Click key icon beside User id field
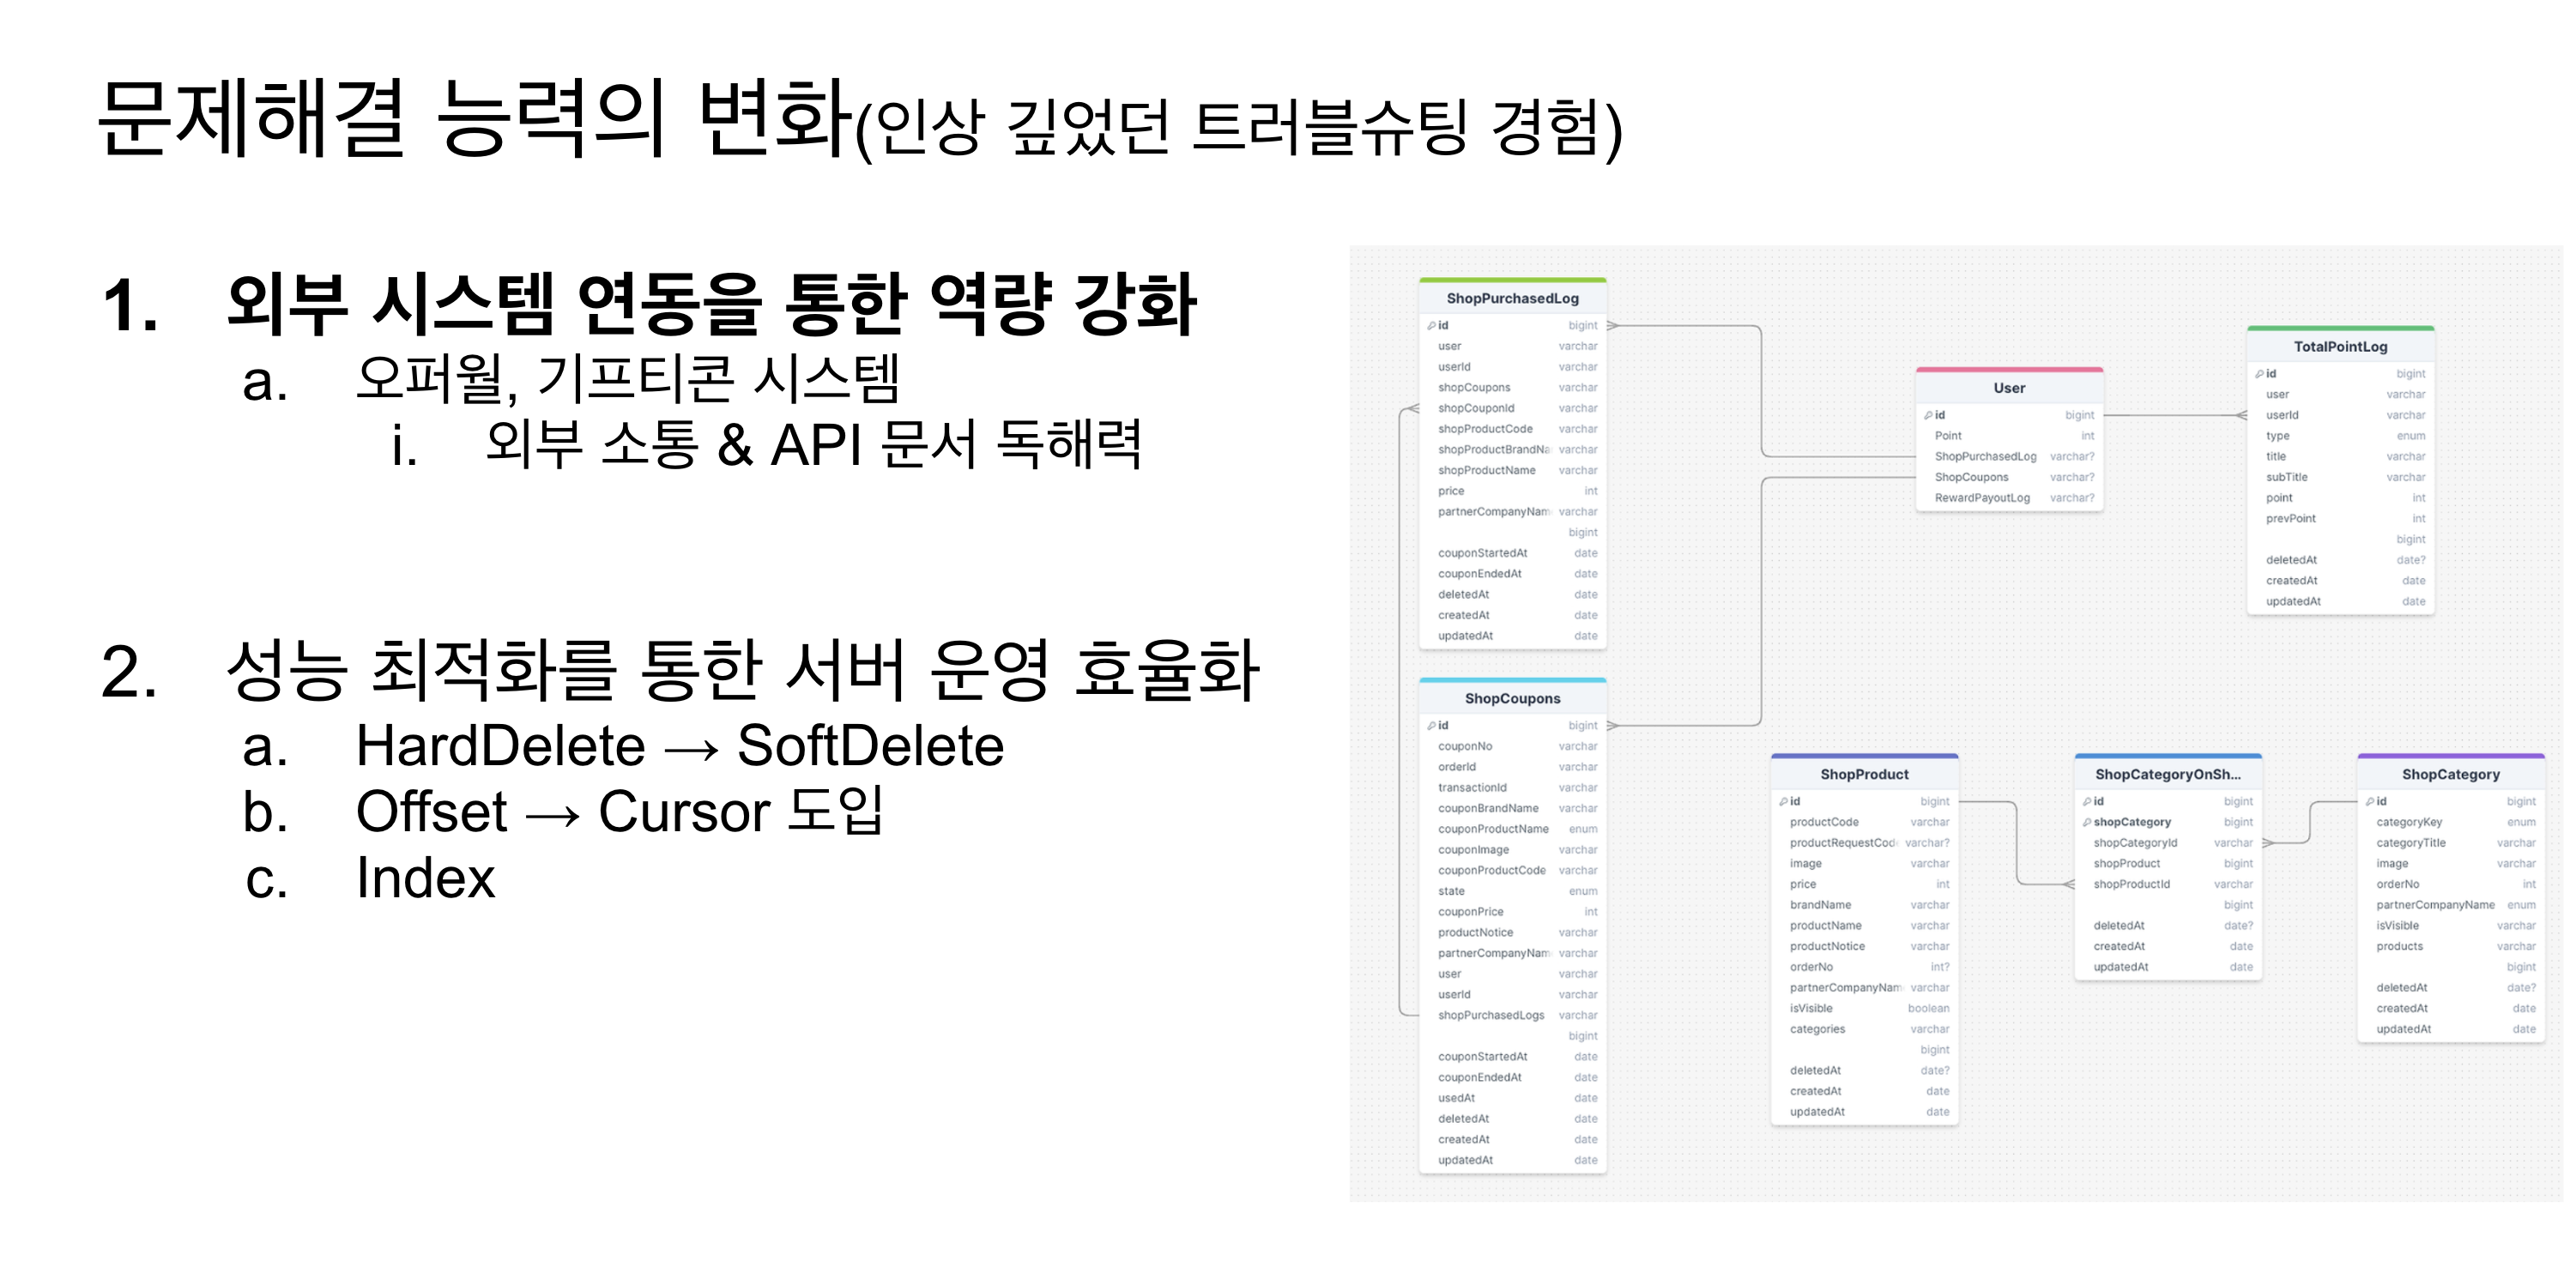The width and height of the screenshot is (2576, 1261). tap(1927, 415)
